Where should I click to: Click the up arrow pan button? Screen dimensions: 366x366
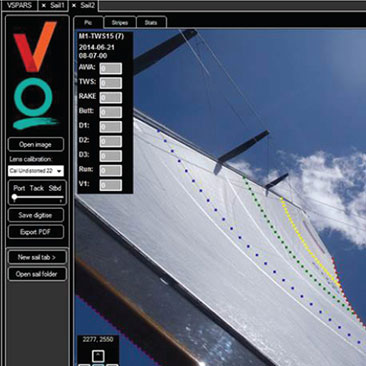[x=98, y=356]
